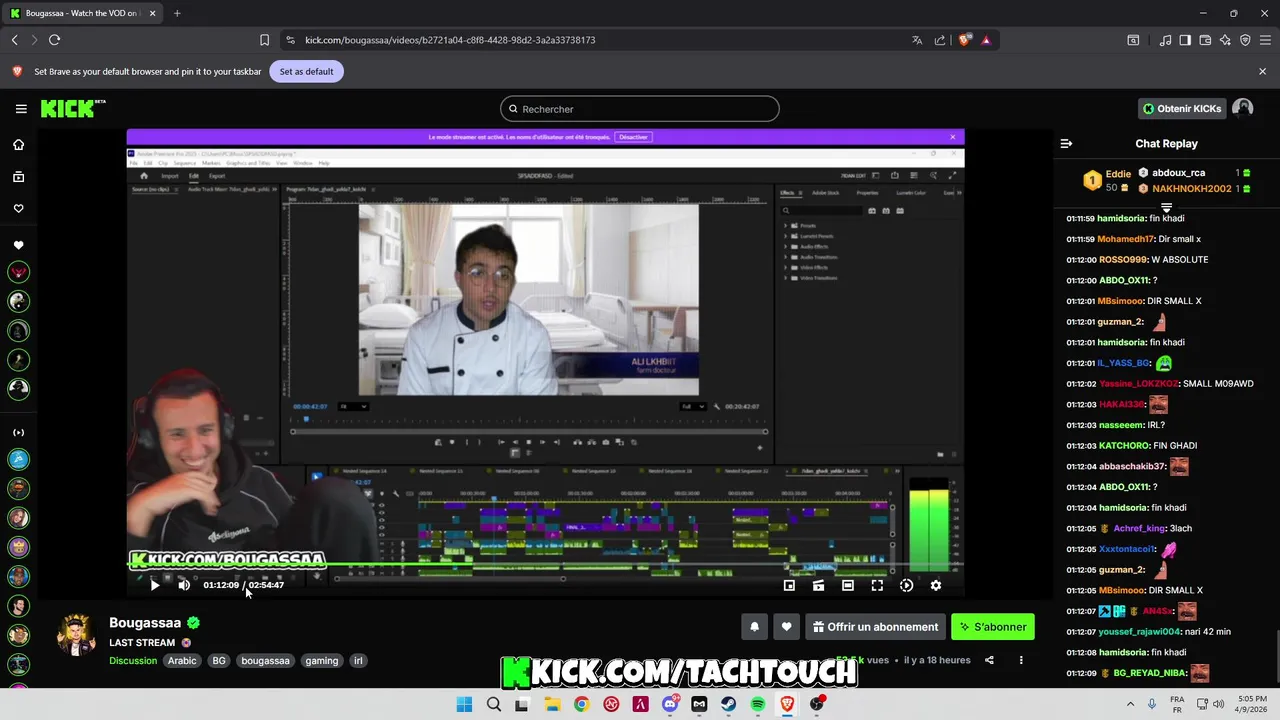The width and height of the screenshot is (1280, 720).
Task: Click username KATCHORO in chat
Action: 1125,446
